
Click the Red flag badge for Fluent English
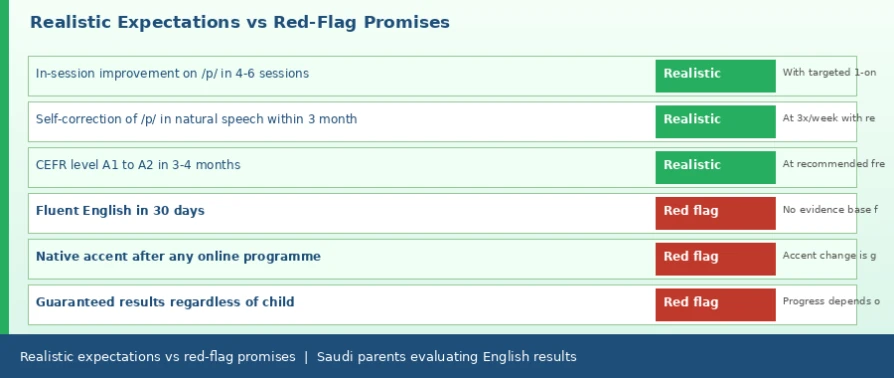tap(715, 213)
